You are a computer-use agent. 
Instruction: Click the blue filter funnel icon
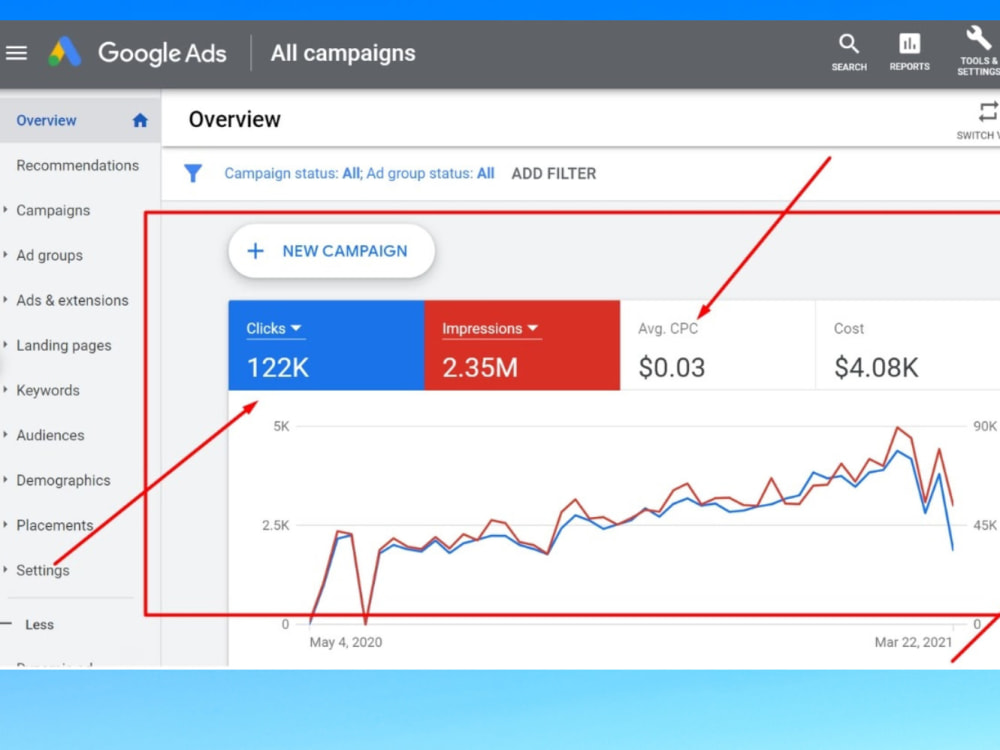[193, 173]
